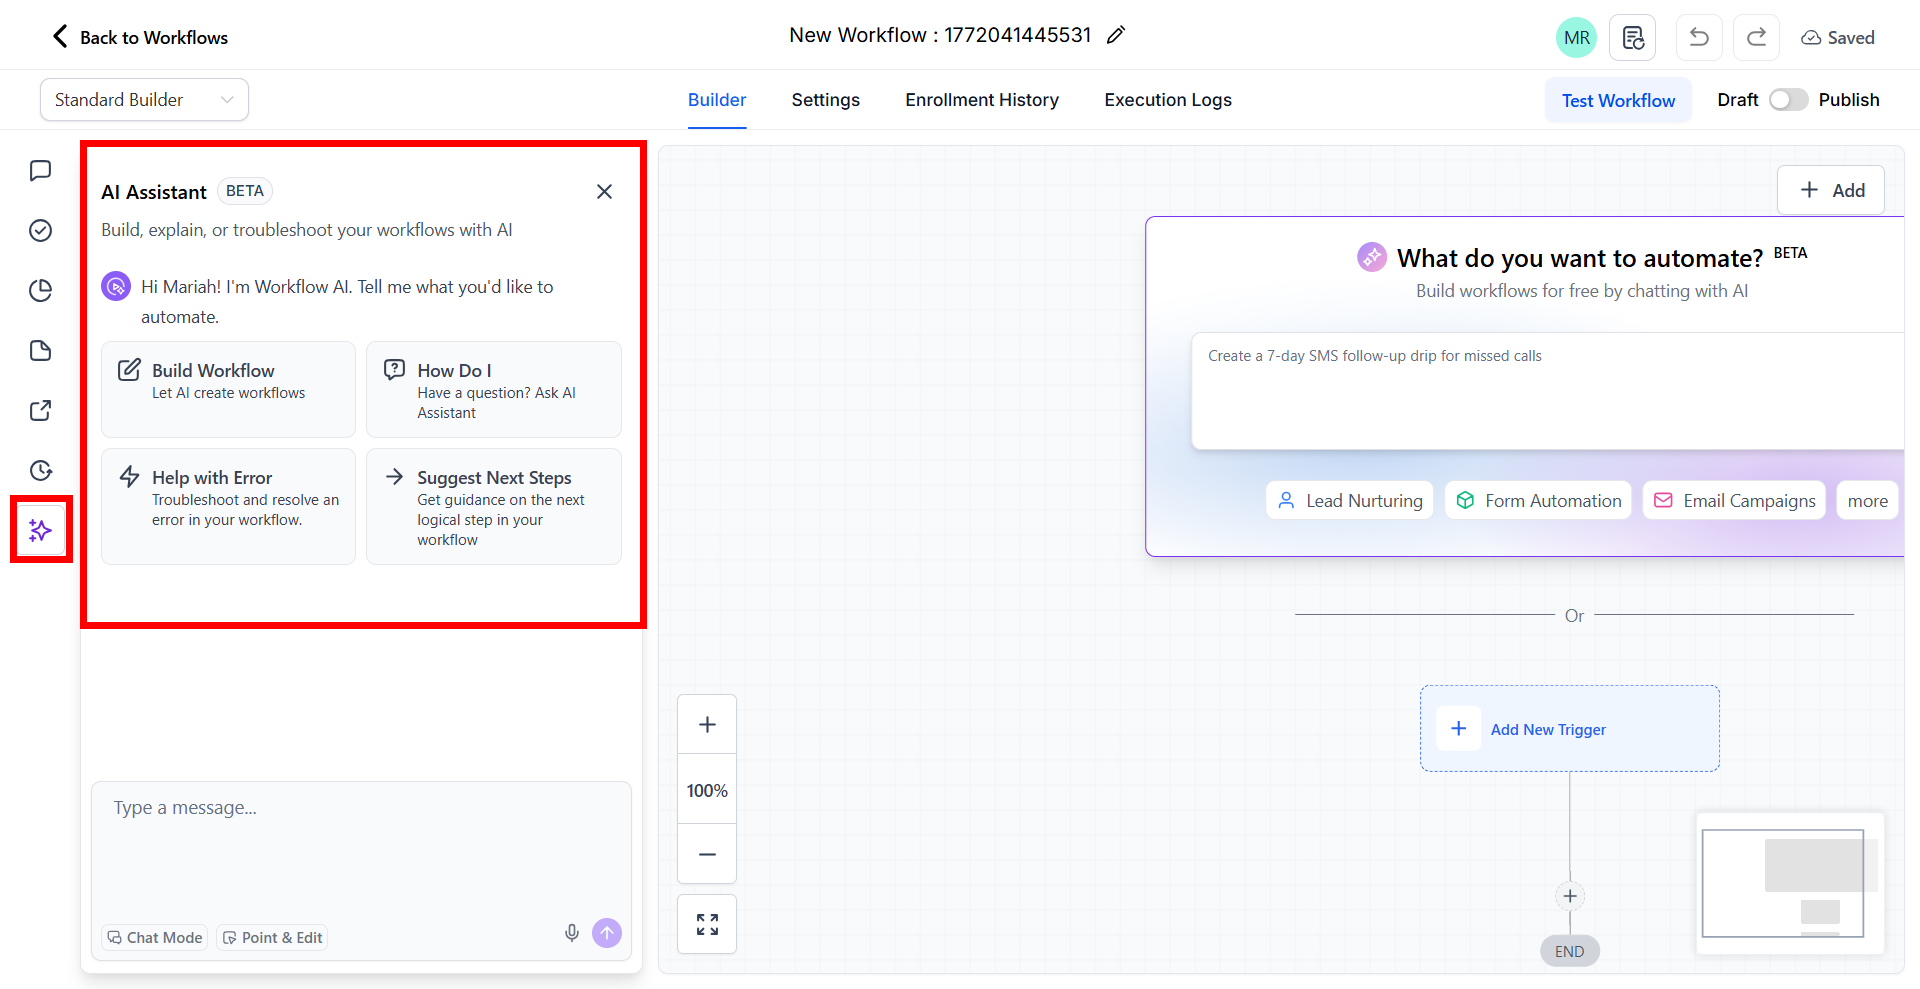1920x989 pixels.
Task: Click the redo arrow icon
Action: pyautogui.click(x=1756, y=38)
